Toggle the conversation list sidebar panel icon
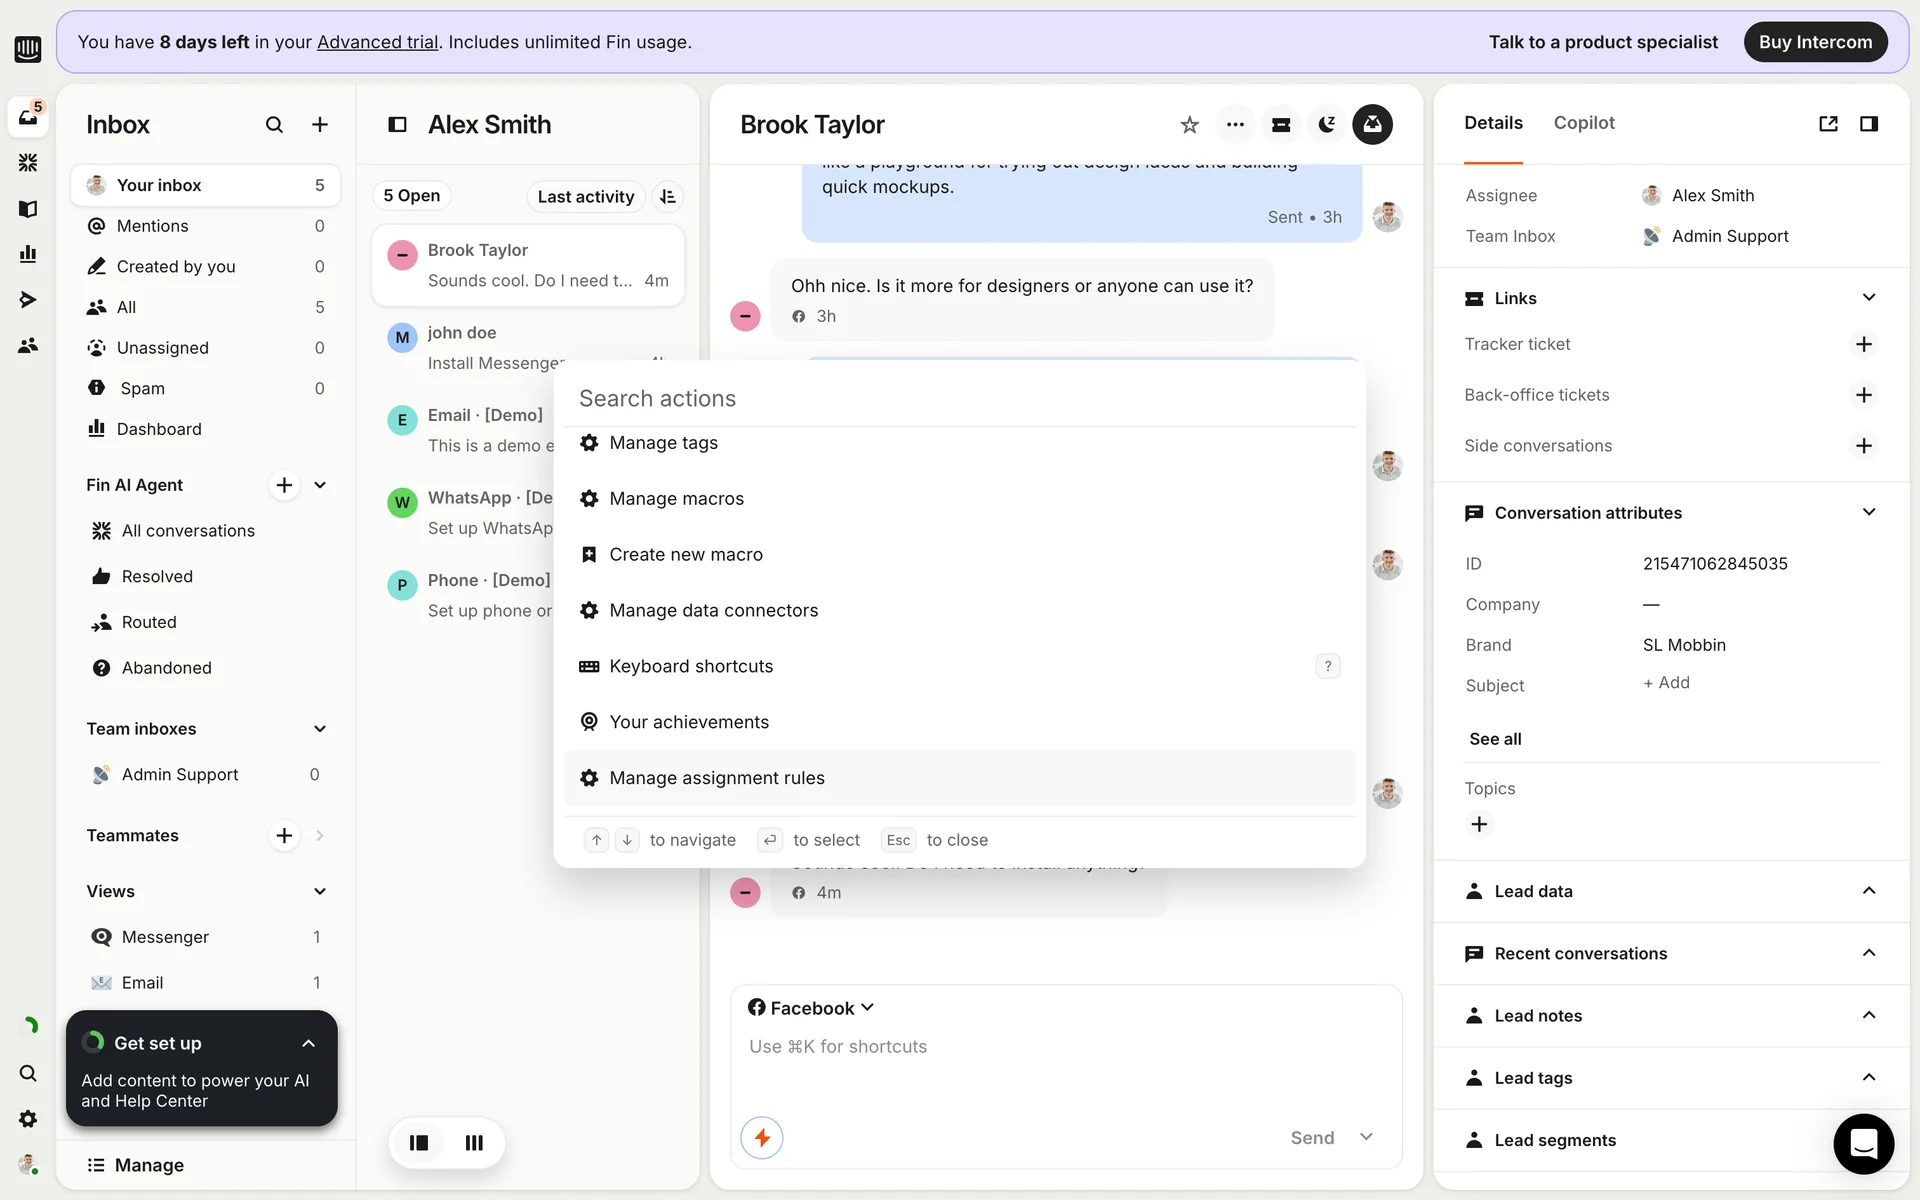This screenshot has height=1200, width=1920. 397,125
